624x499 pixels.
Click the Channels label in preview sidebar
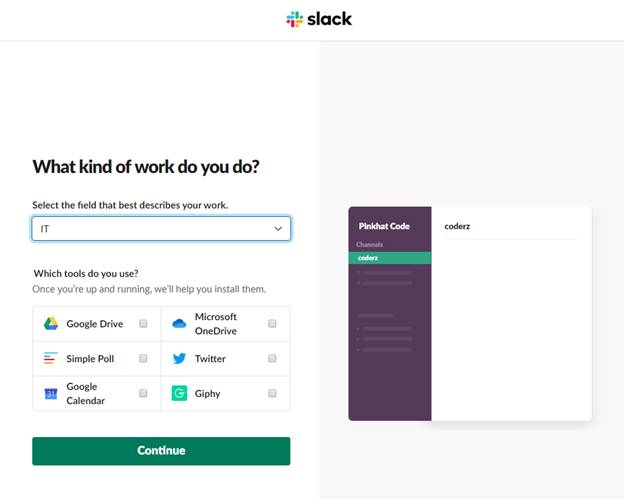pos(370,244)
